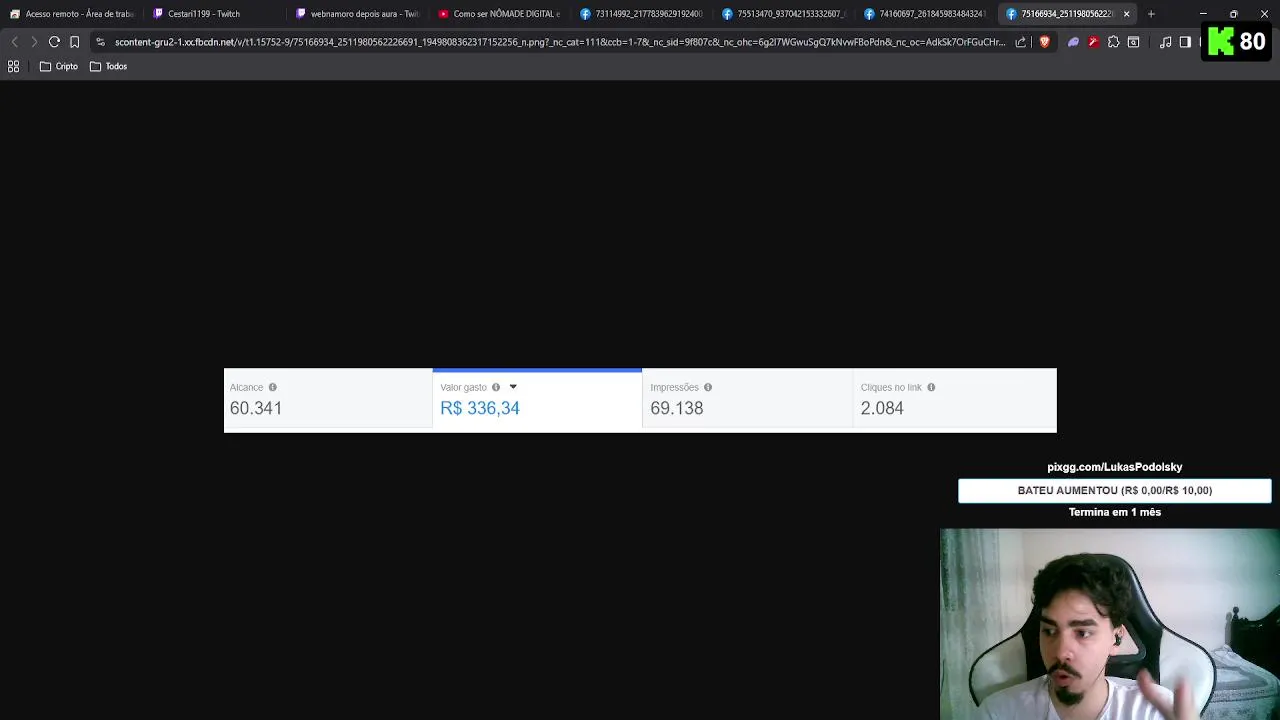Screen dimensions: 1280x720
Task: Click the Valor gasto info icon
Action: click(x=495, y=387)
